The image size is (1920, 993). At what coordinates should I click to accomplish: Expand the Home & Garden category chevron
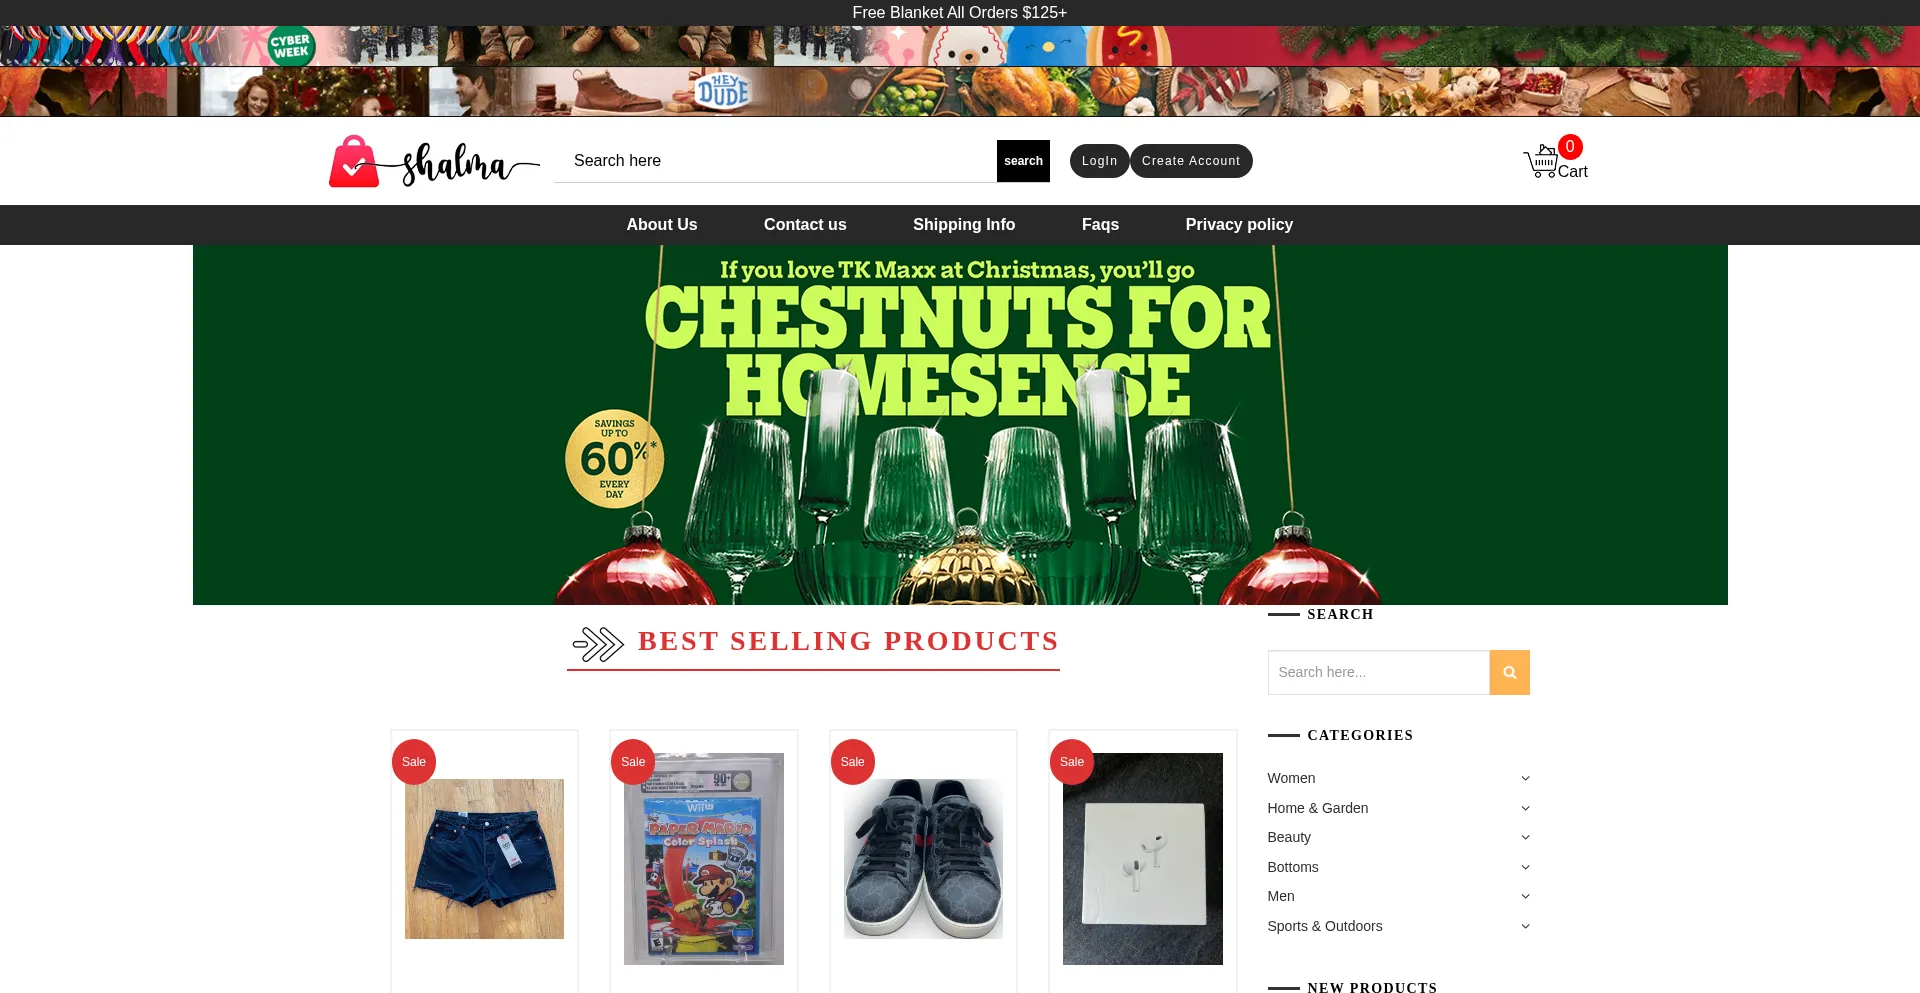click(1525, 809)
